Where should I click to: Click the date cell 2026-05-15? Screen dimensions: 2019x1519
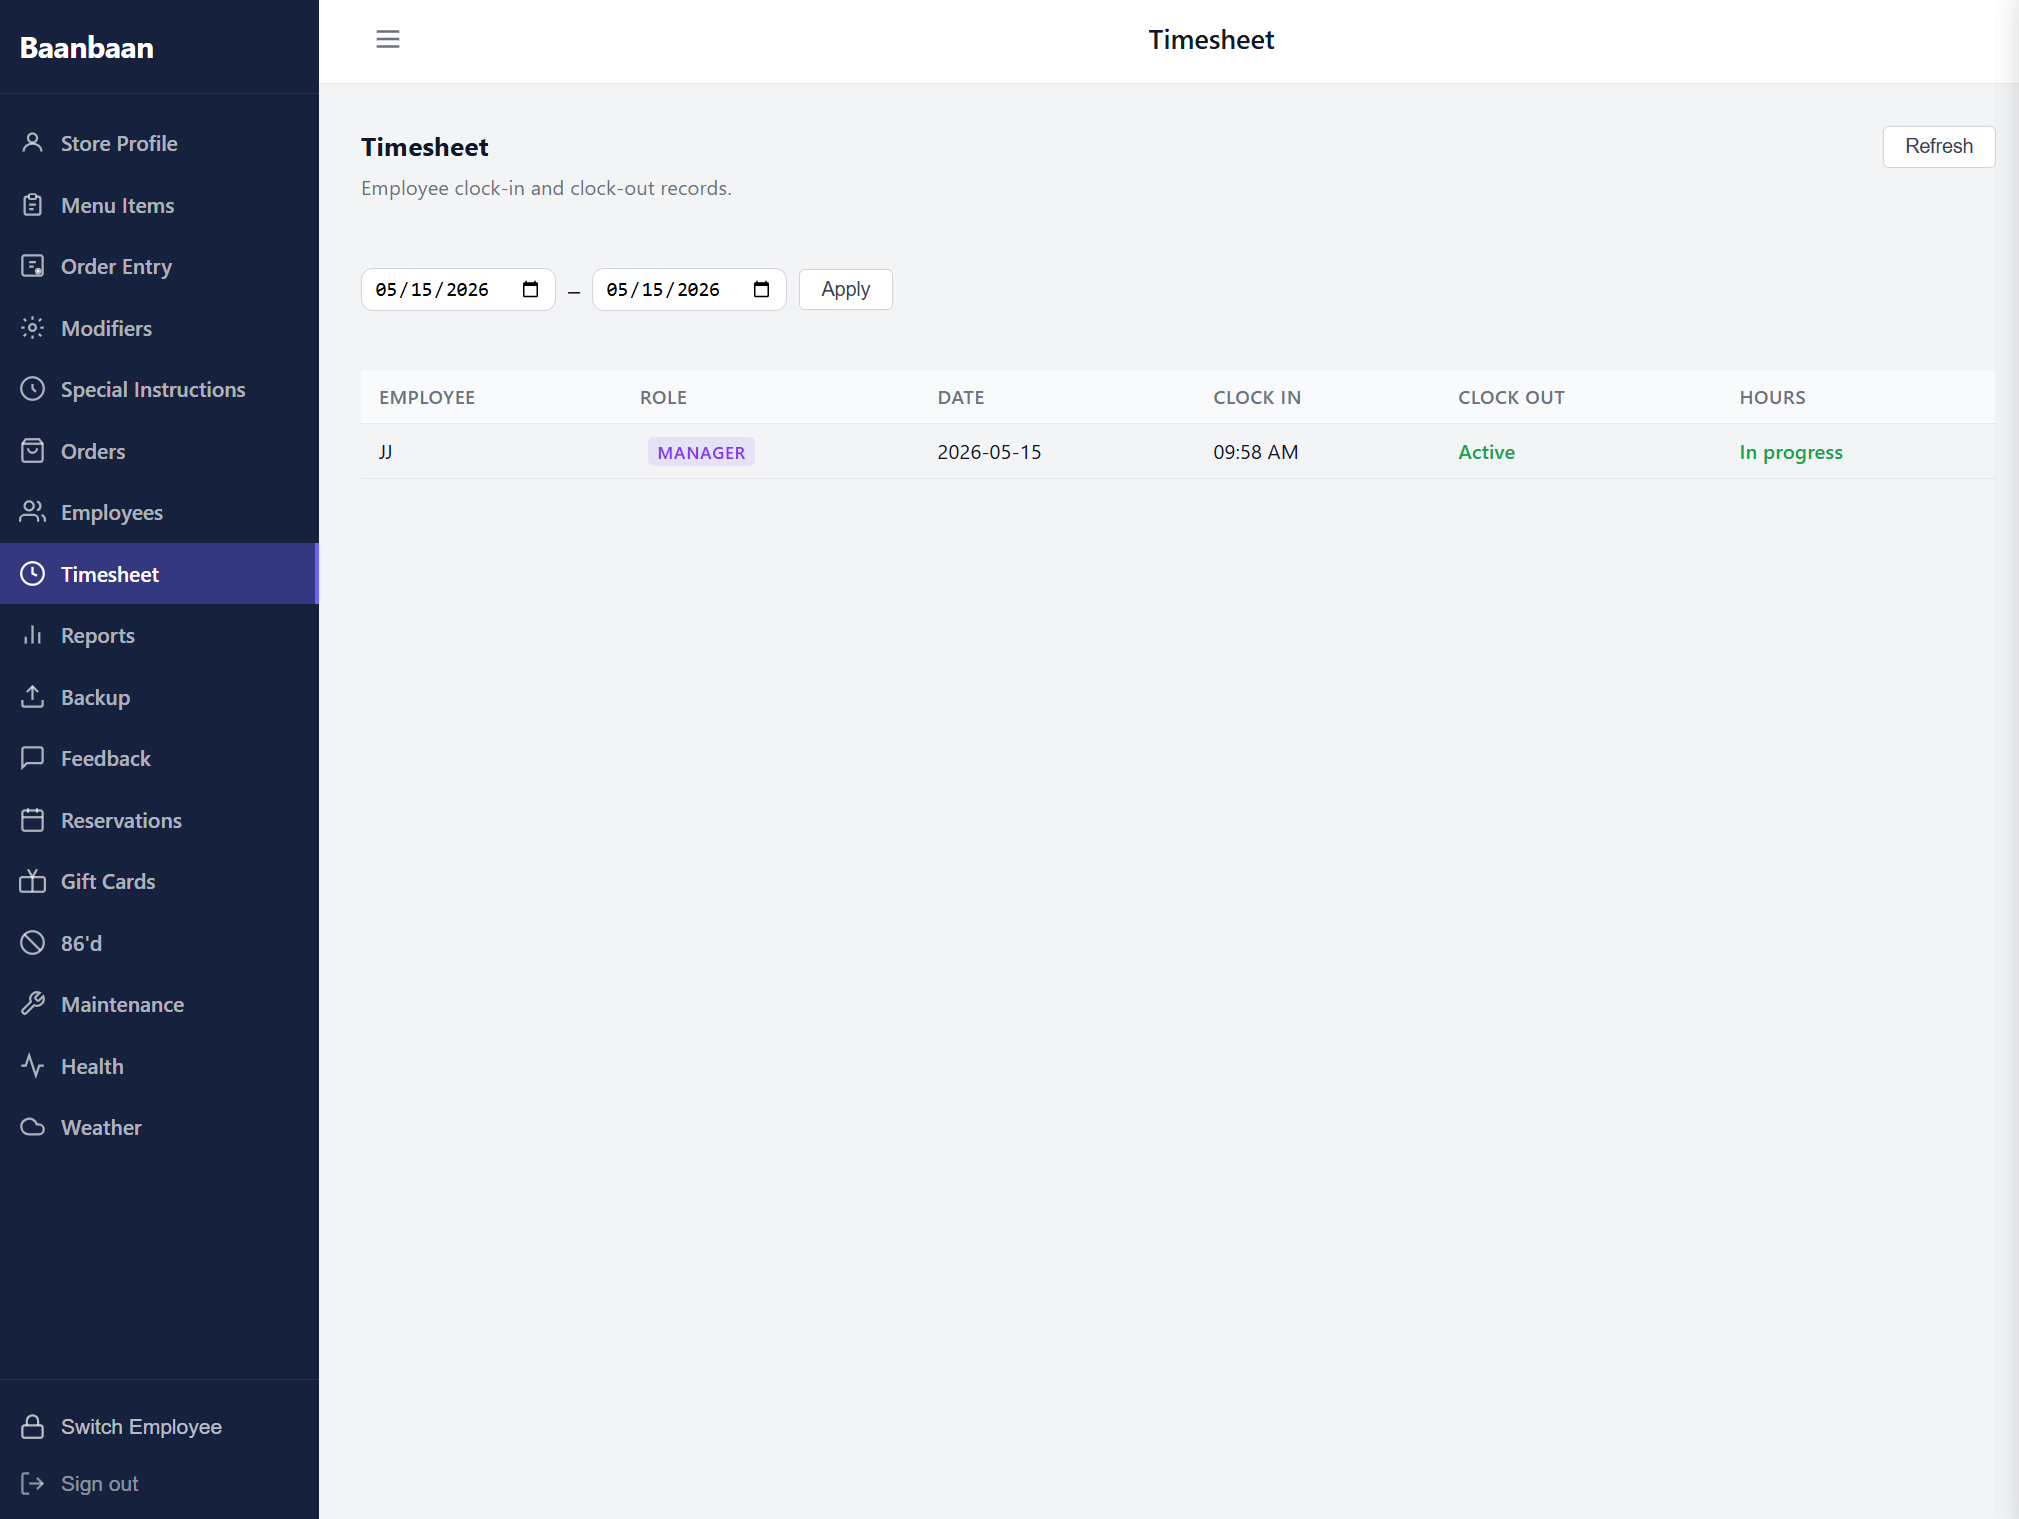pyautogui.click(x=989, y=452)
